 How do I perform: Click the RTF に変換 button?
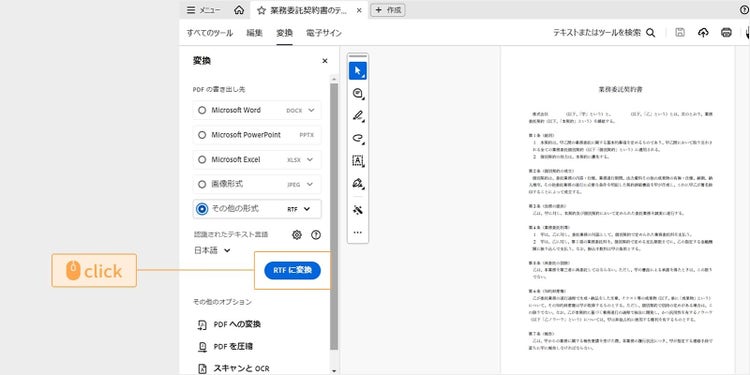[292, 270]
